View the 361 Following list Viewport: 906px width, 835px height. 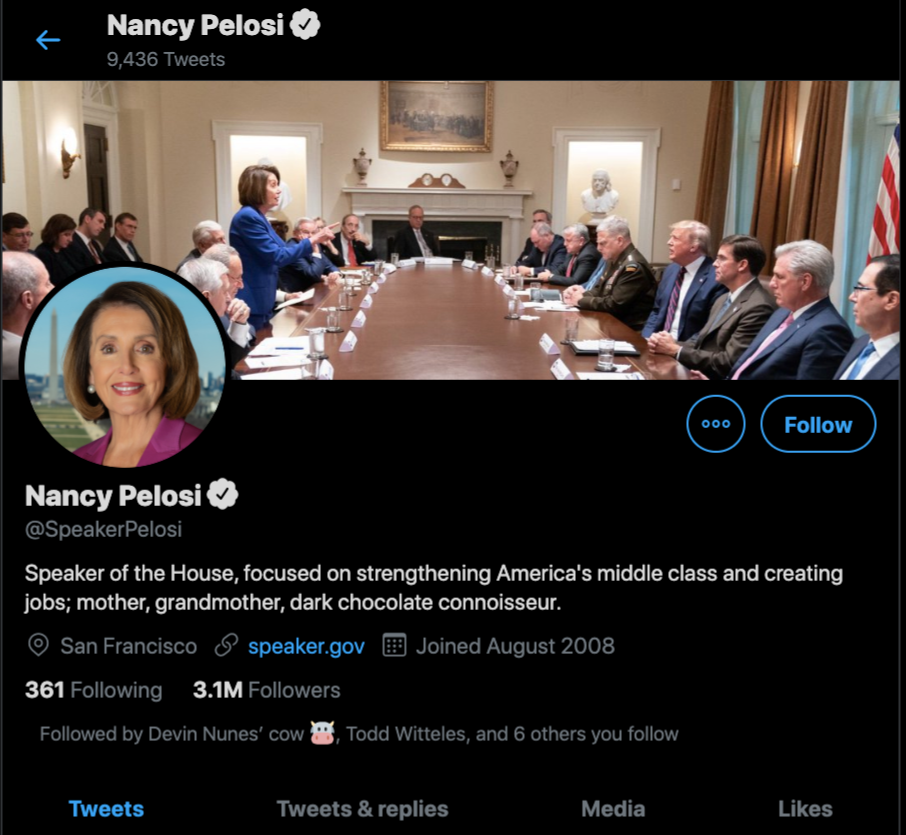pyautogui.click(x=93, y=690)
